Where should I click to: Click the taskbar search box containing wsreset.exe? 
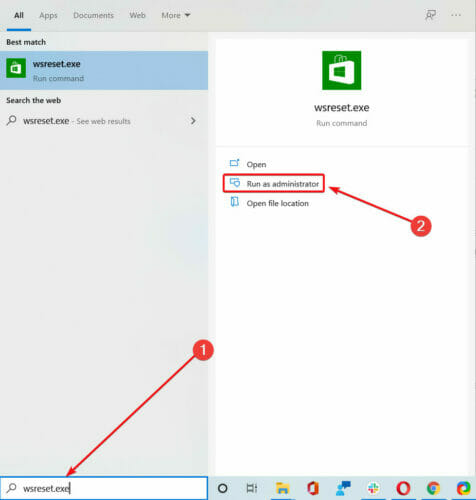[104, 488]
